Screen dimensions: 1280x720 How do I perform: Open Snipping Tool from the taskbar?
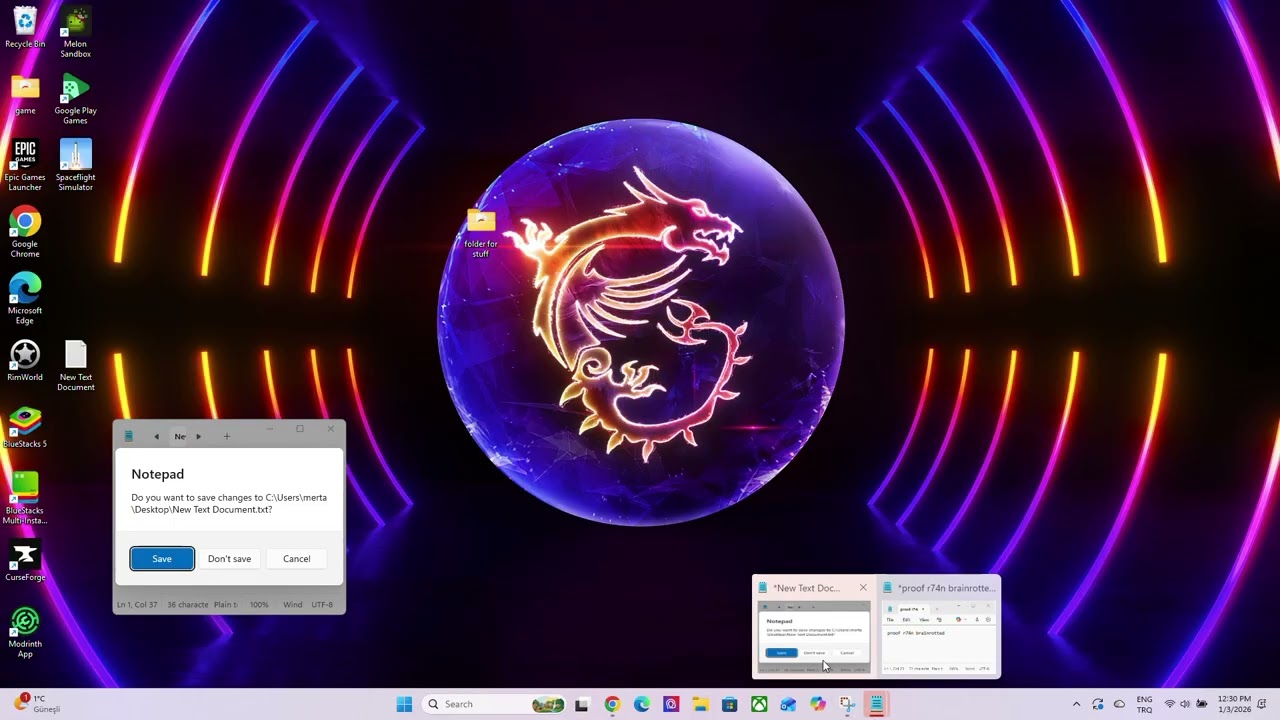pos(847,704)
